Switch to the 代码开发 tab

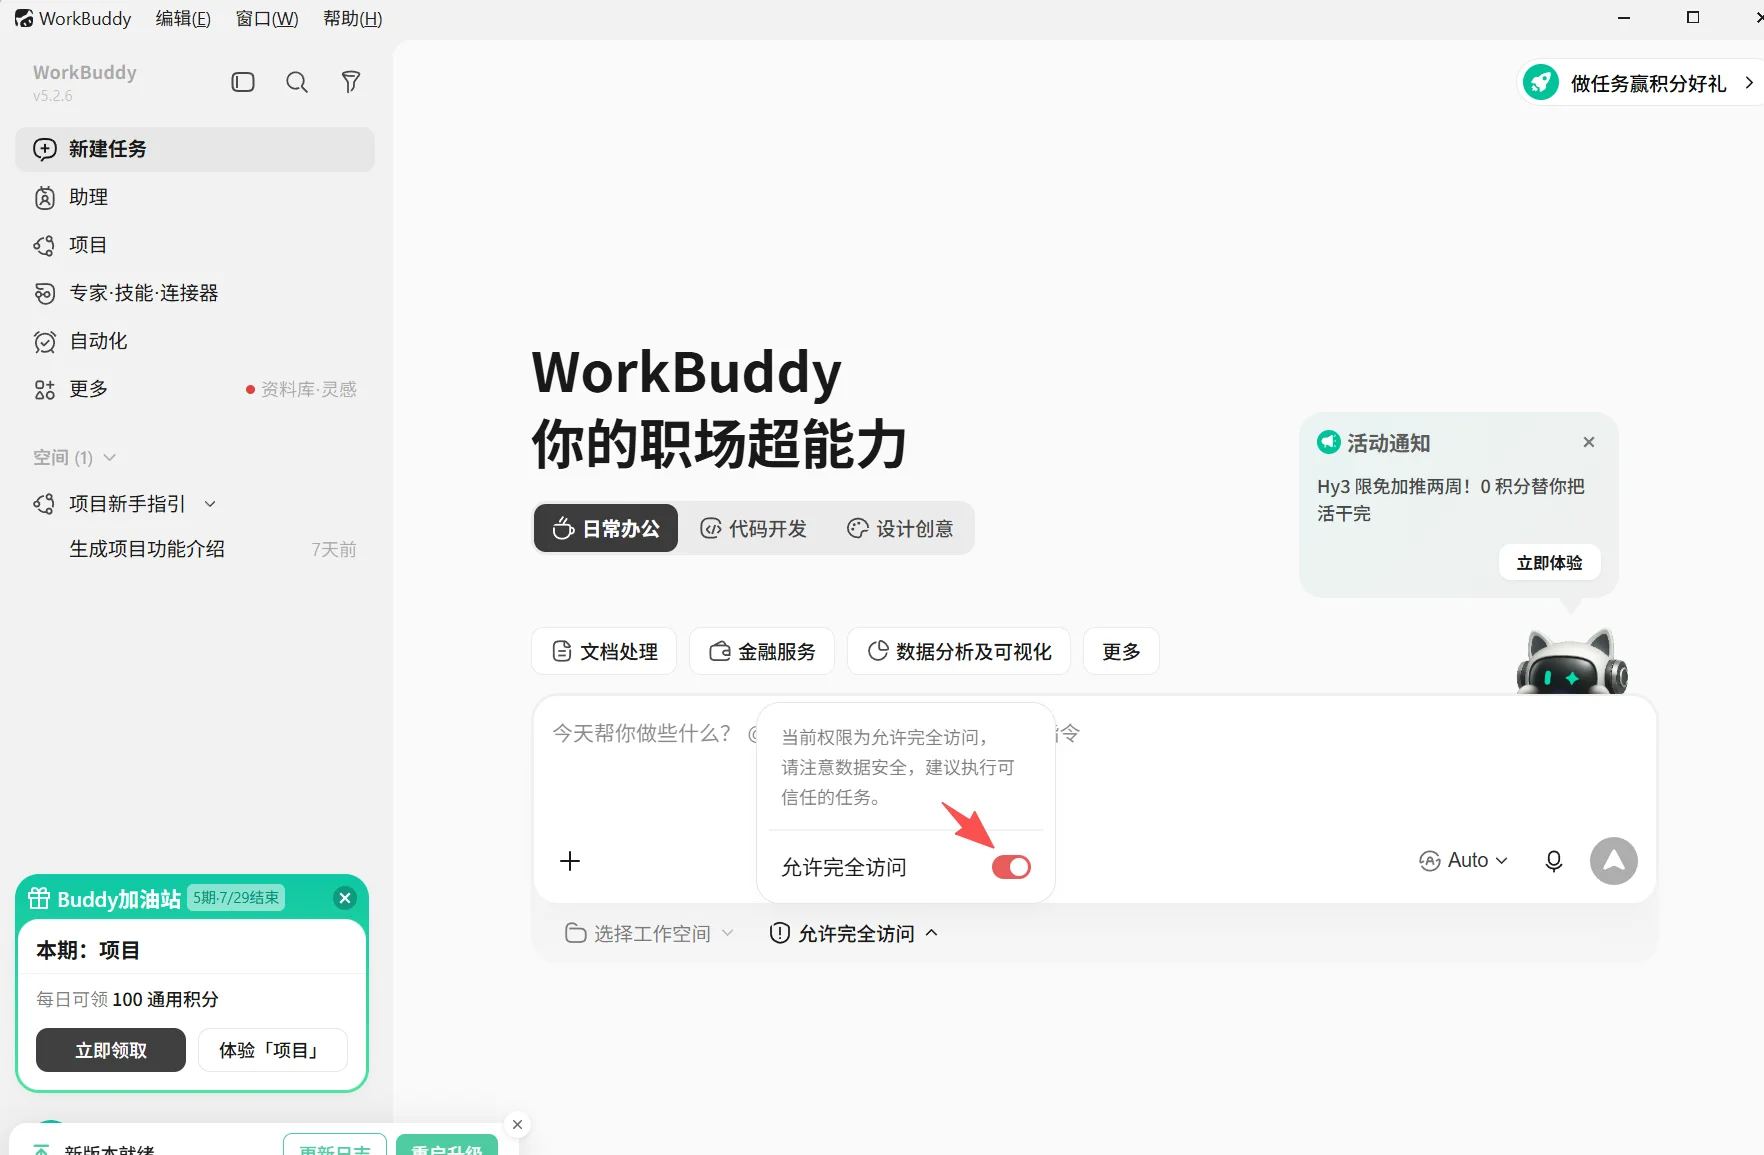pyautogui.click(x=753, y=528)
